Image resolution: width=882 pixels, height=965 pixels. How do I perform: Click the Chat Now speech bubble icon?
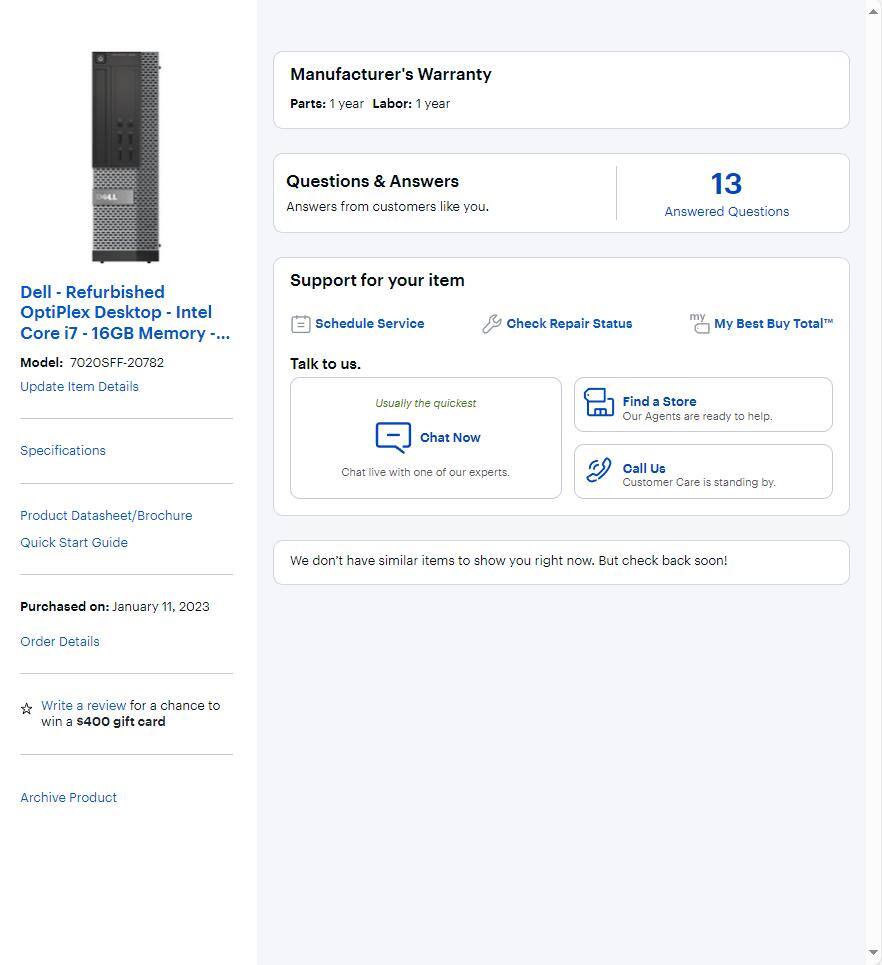point(392,436)
